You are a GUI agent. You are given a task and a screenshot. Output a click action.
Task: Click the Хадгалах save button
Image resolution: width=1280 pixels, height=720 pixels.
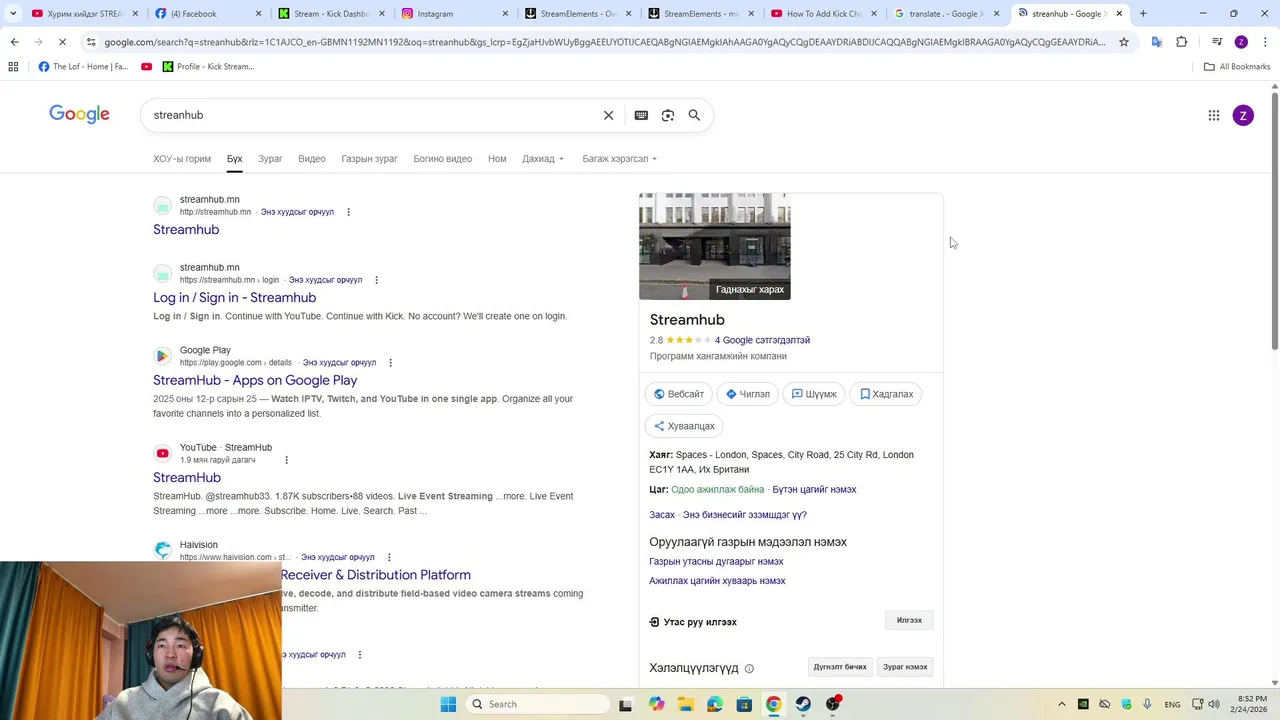coord(887,394)
